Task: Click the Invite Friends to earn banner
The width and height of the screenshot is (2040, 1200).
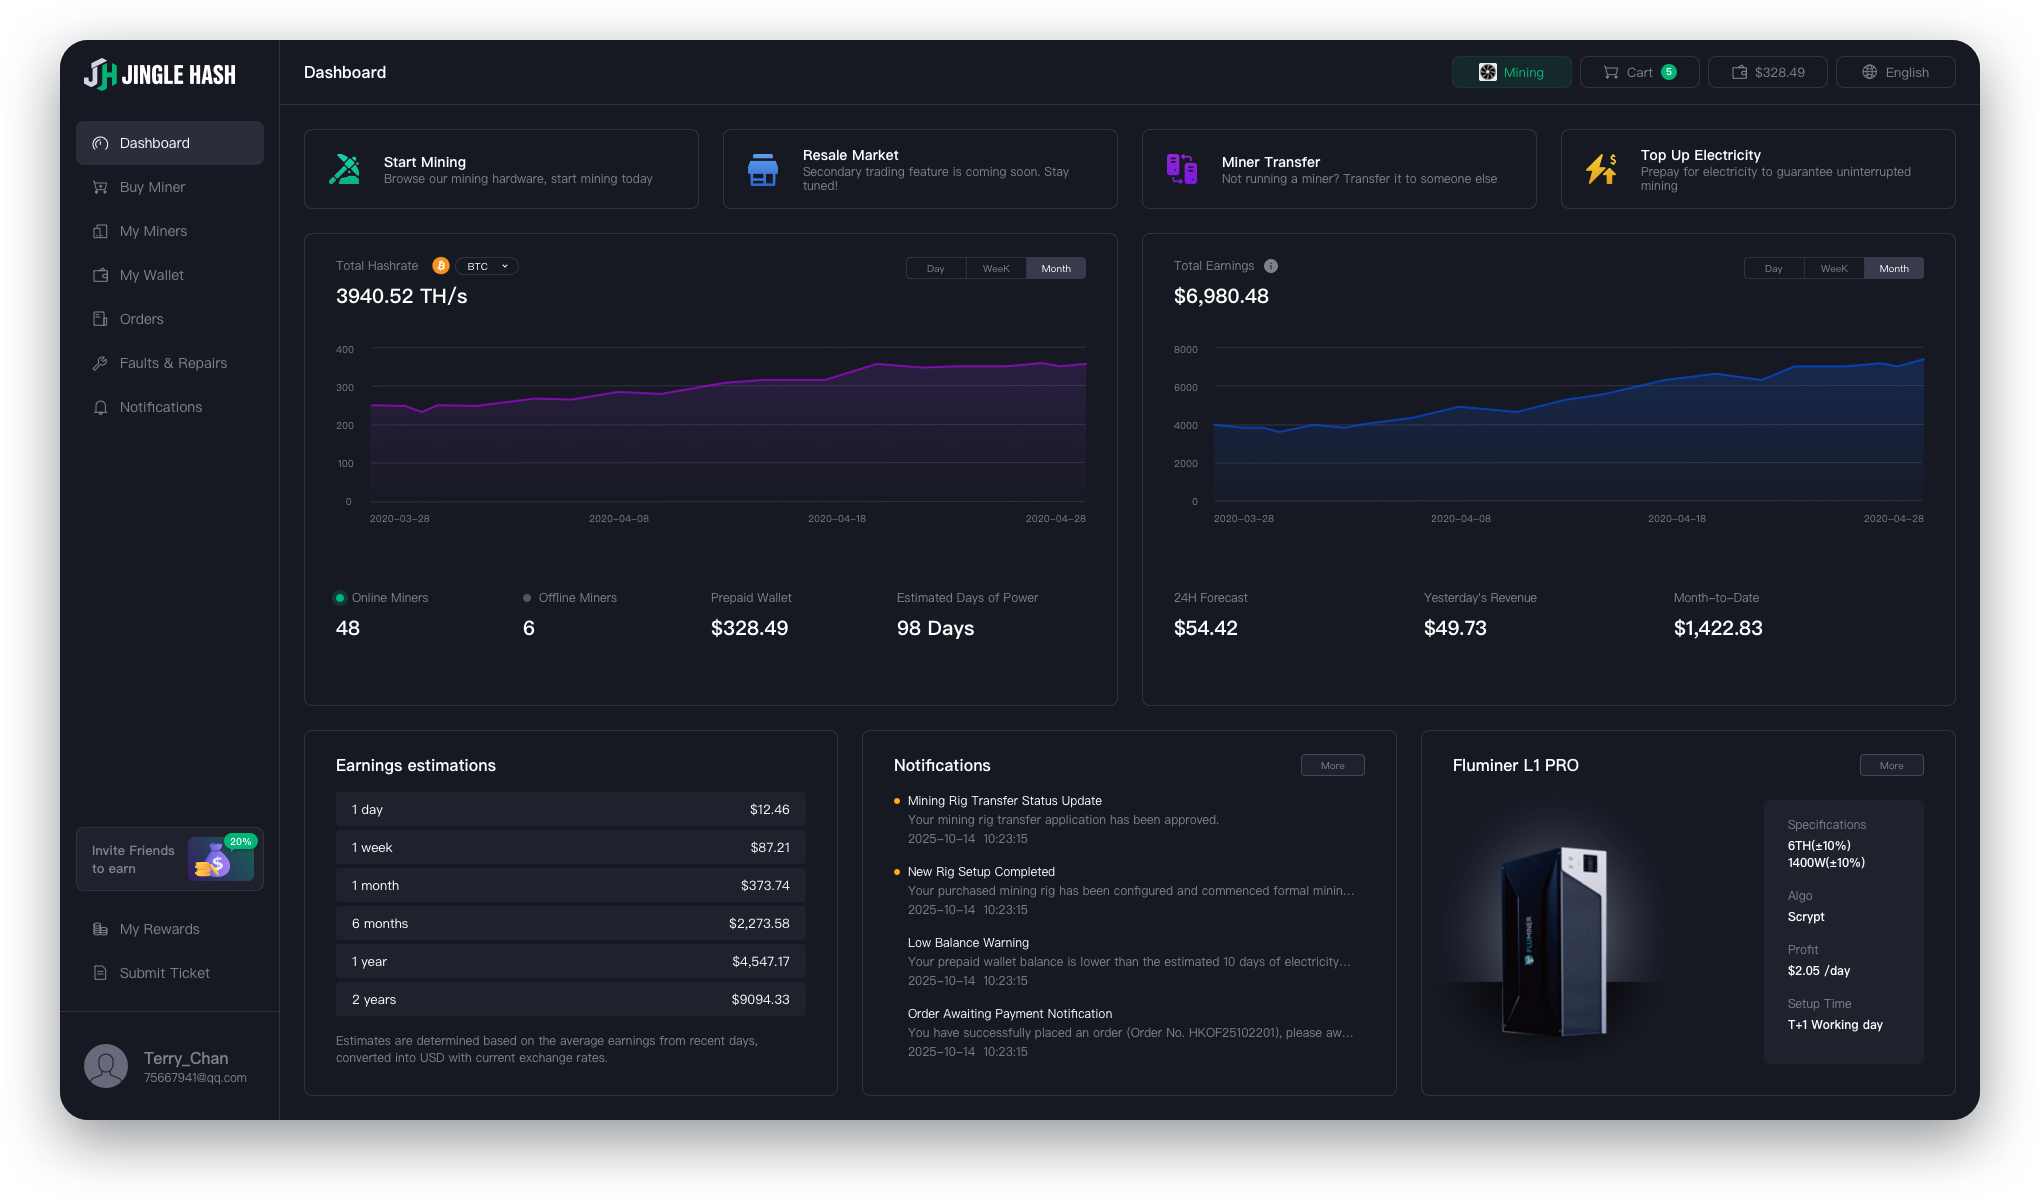Action: pos(169,859)
